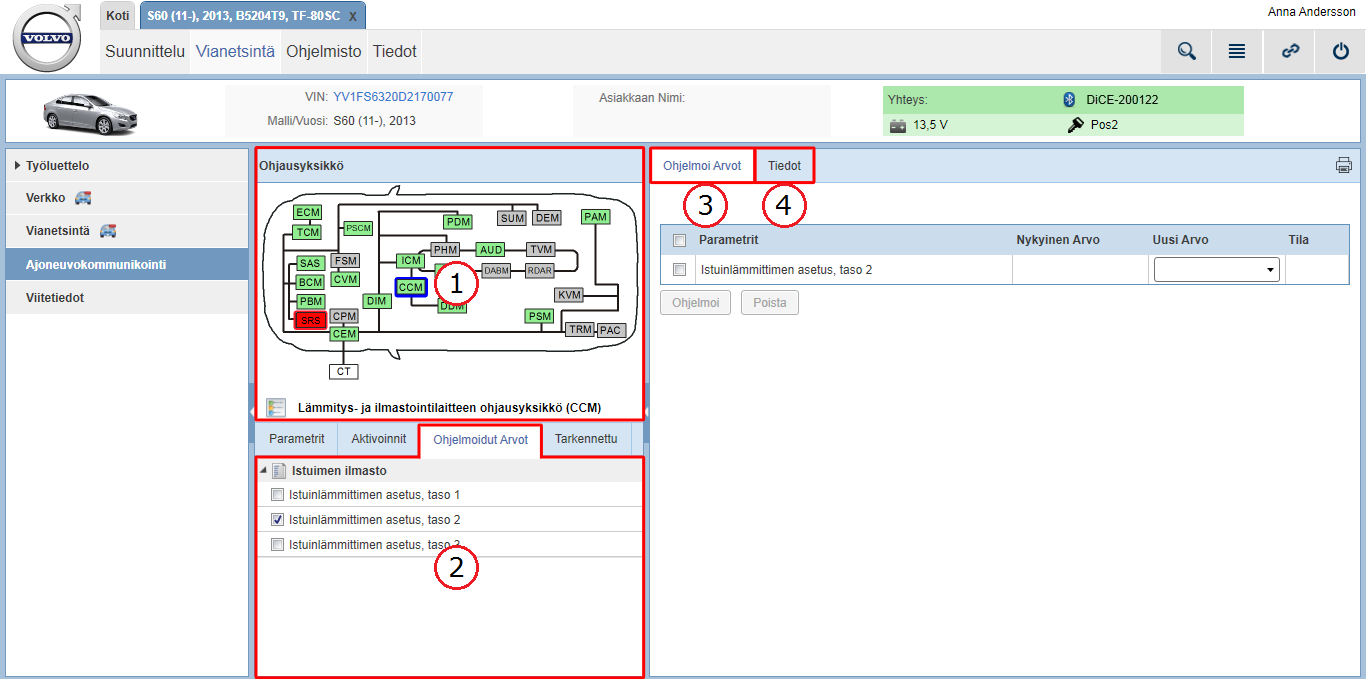Select the PBM control unit node
Image resolution: width=1366 pixels, height=679 pixels.
coord(310,301)
